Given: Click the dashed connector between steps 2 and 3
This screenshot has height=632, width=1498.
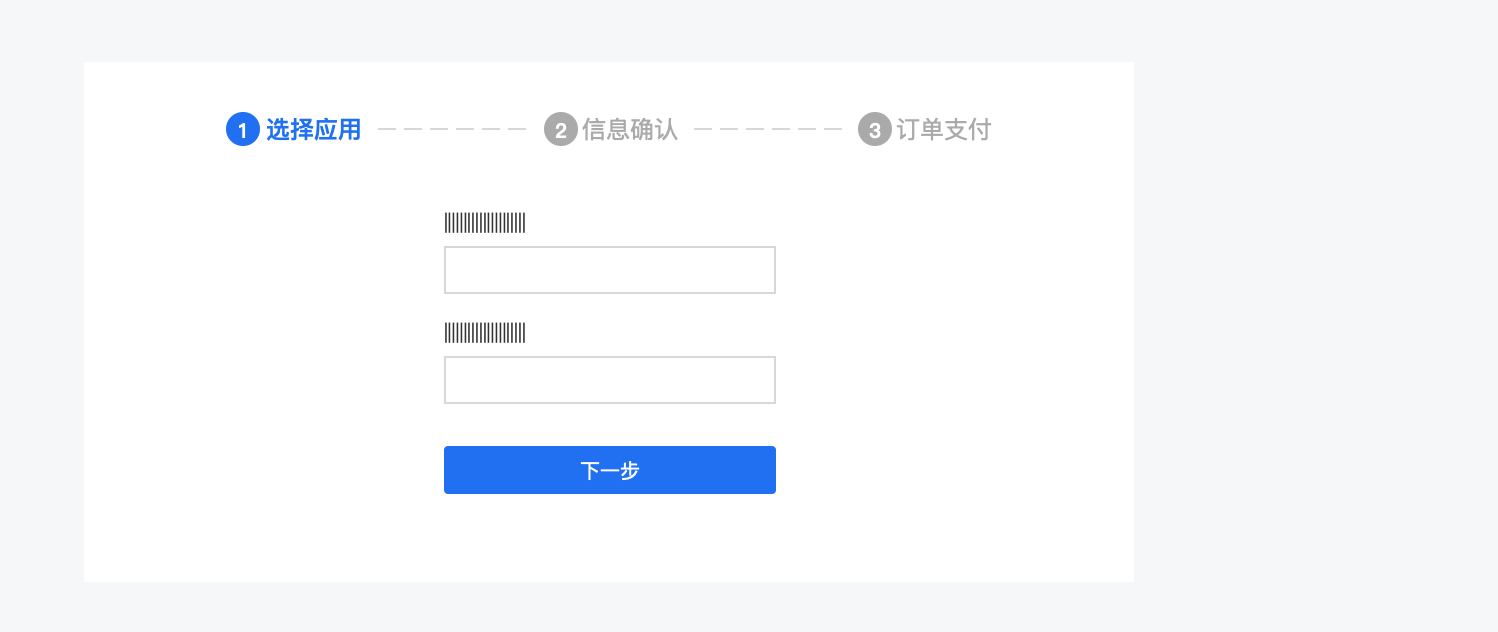Looking at the screenshot, I should (766, 129).
